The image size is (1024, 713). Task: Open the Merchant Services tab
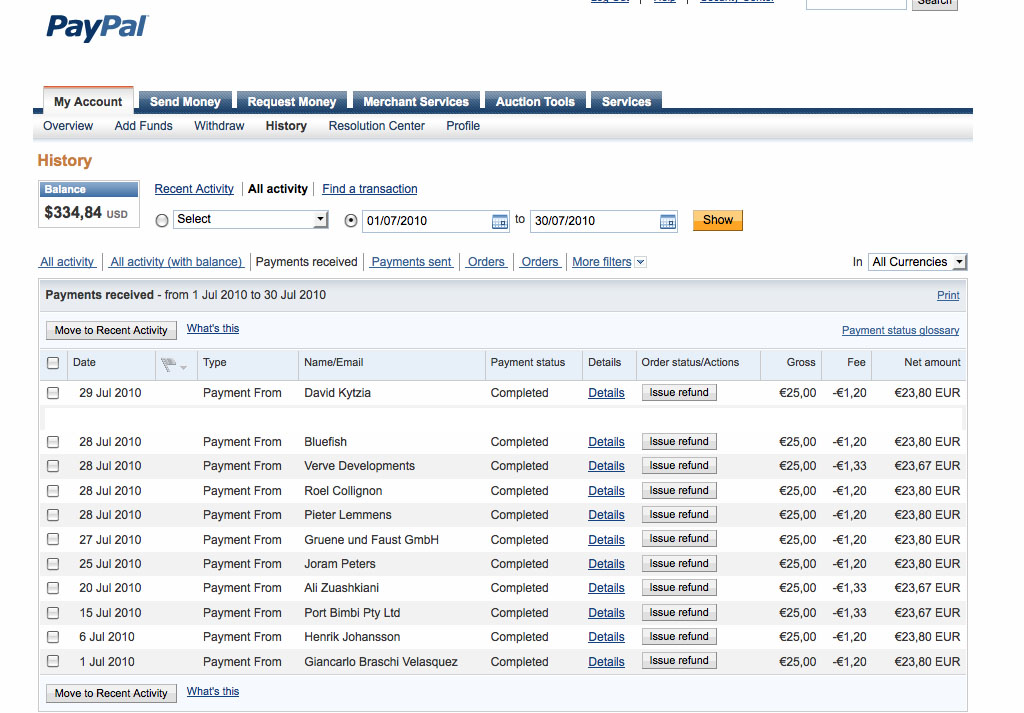[x=416, y=101]
